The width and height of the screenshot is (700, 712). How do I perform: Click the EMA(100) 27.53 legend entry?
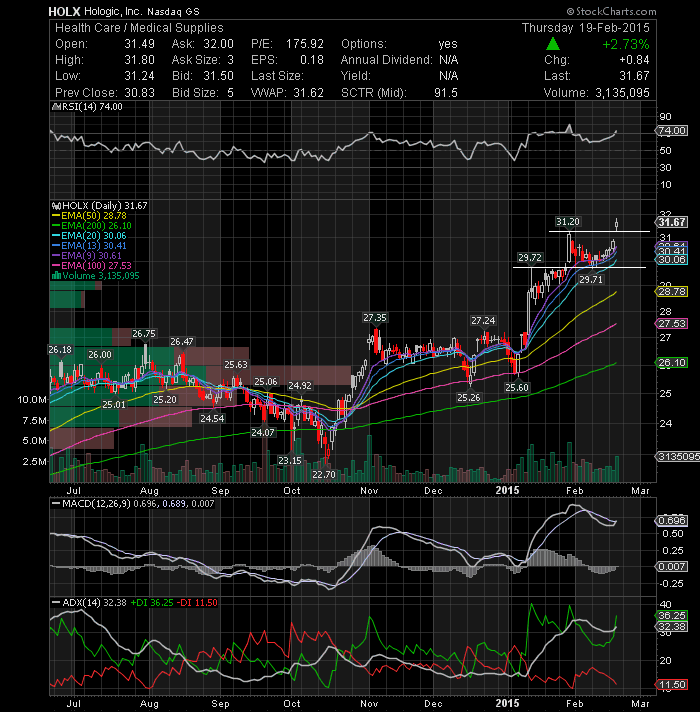(92, 266)
